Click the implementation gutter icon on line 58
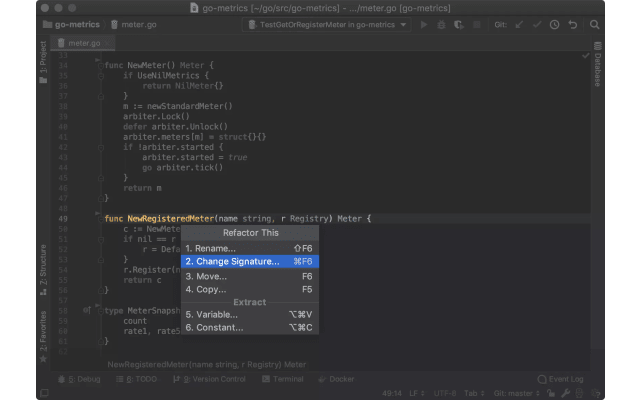Viewport: 640px width, 400px height. (x=87, y=311)
